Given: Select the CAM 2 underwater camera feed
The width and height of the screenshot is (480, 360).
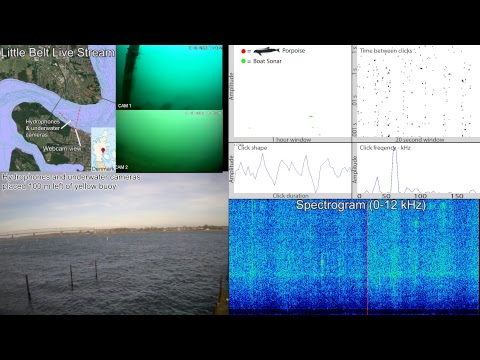Looking at the screenshot, I should [169, 141].
